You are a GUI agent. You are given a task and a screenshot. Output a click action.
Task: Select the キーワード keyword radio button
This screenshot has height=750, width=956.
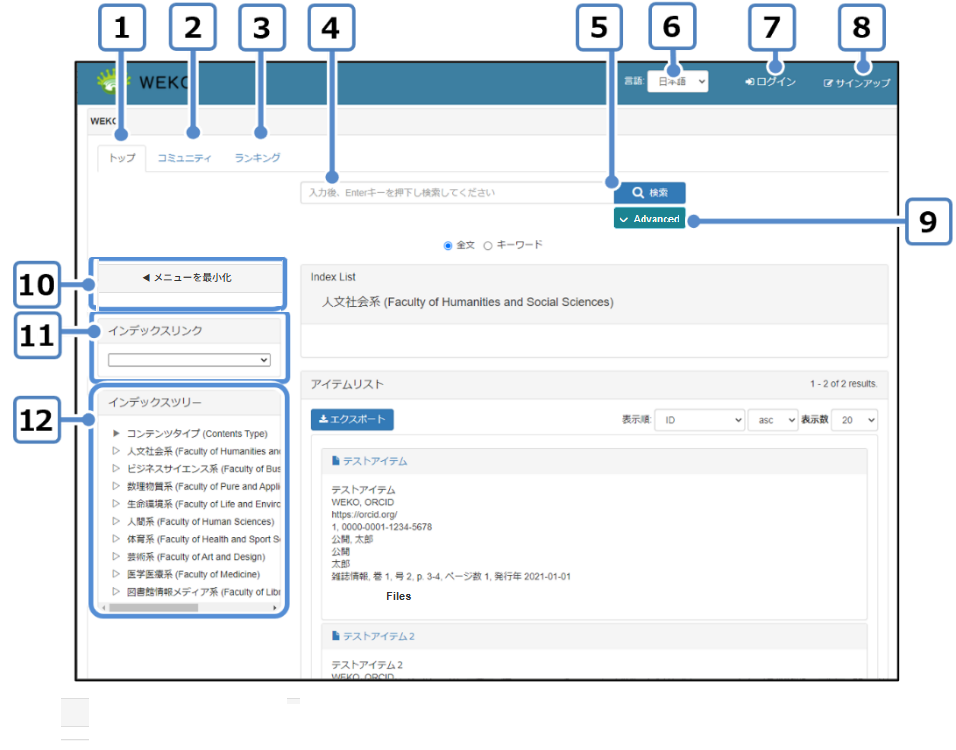(488, 245)
